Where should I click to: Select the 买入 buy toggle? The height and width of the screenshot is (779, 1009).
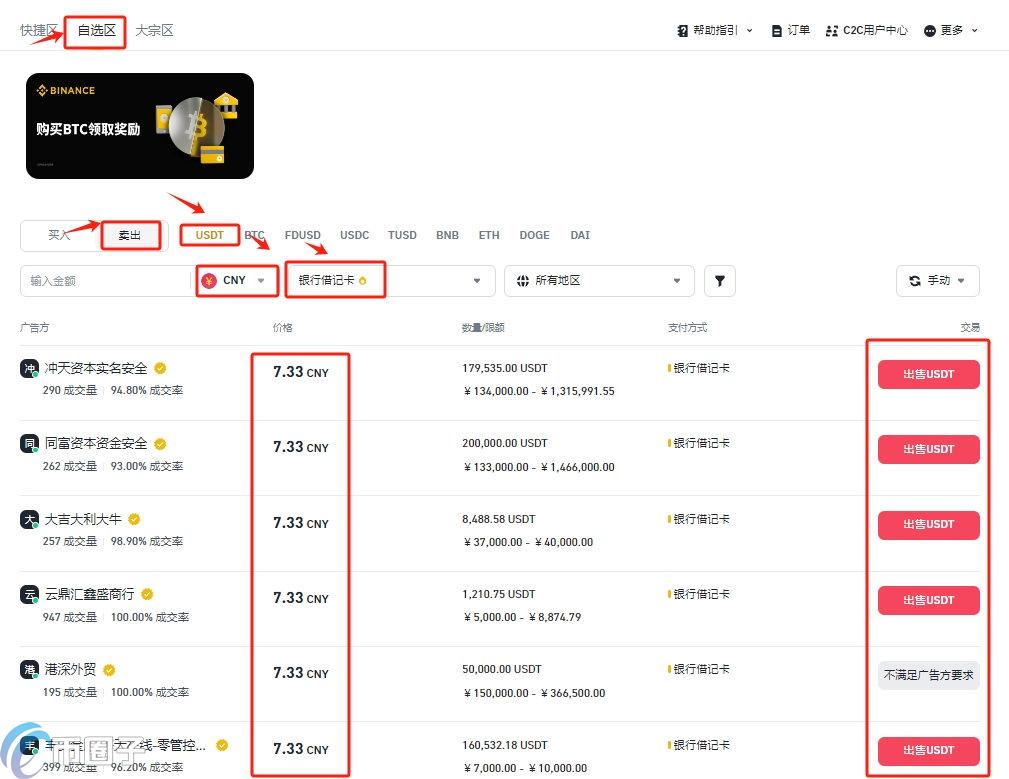[59, 235]
